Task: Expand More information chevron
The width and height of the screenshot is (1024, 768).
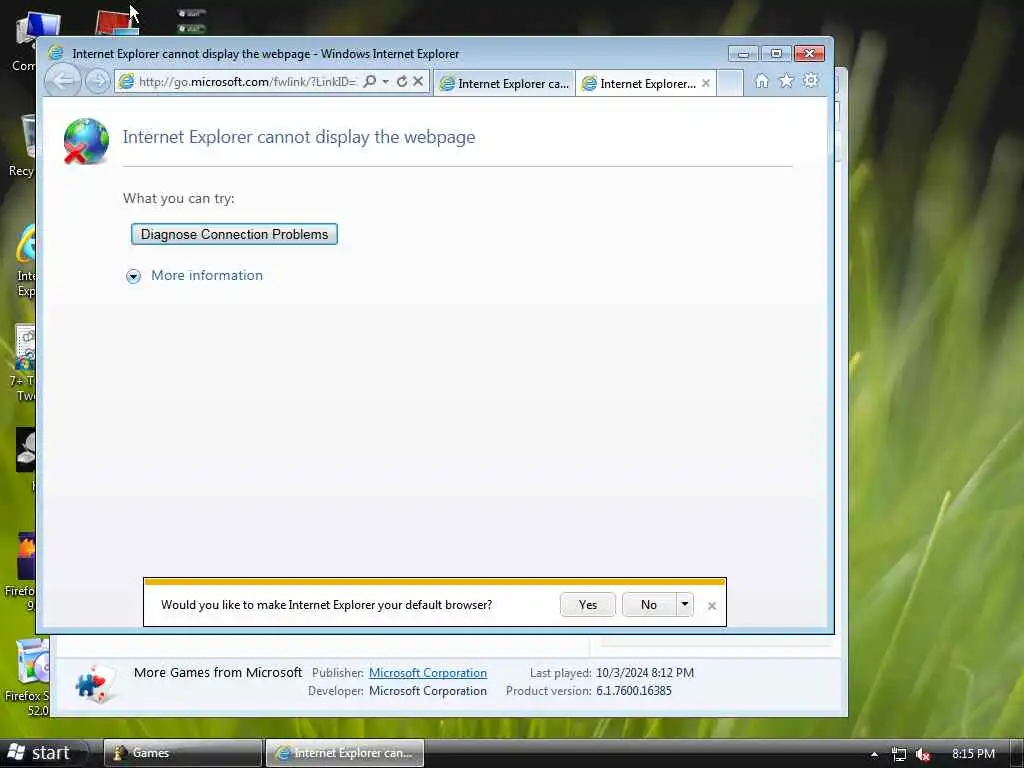Action: pos(133,276)
